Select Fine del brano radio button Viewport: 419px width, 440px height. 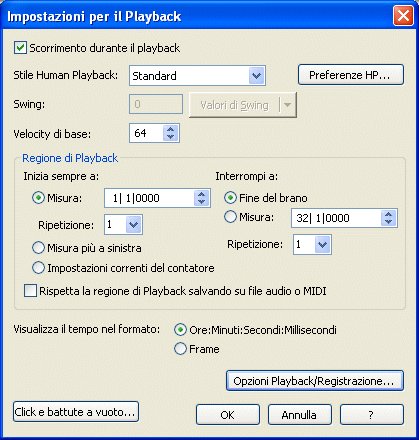click(230, 198)
